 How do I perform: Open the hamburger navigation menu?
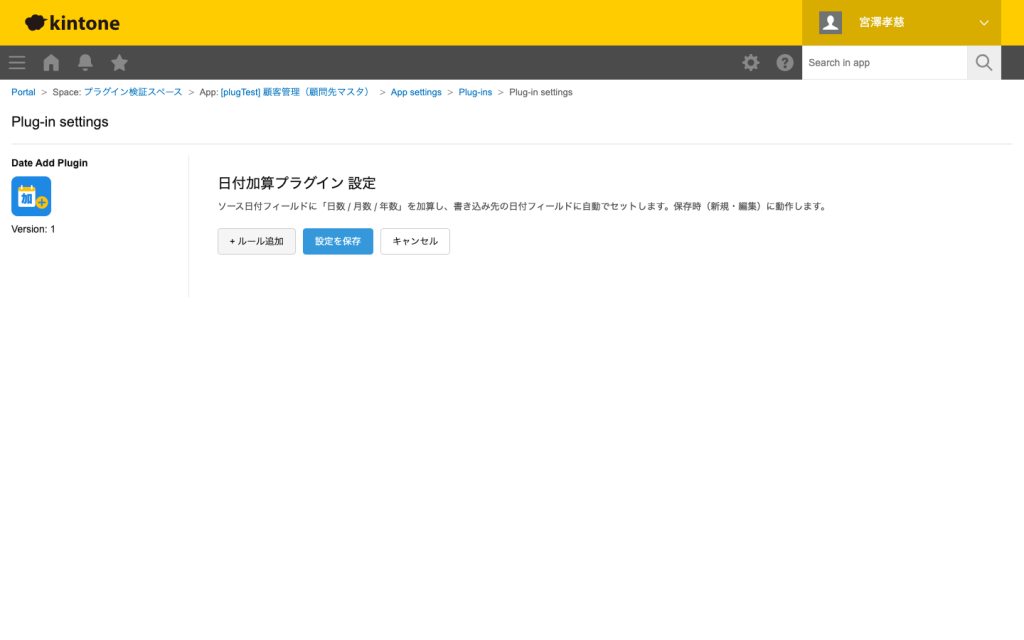click(x=16, y=62)
